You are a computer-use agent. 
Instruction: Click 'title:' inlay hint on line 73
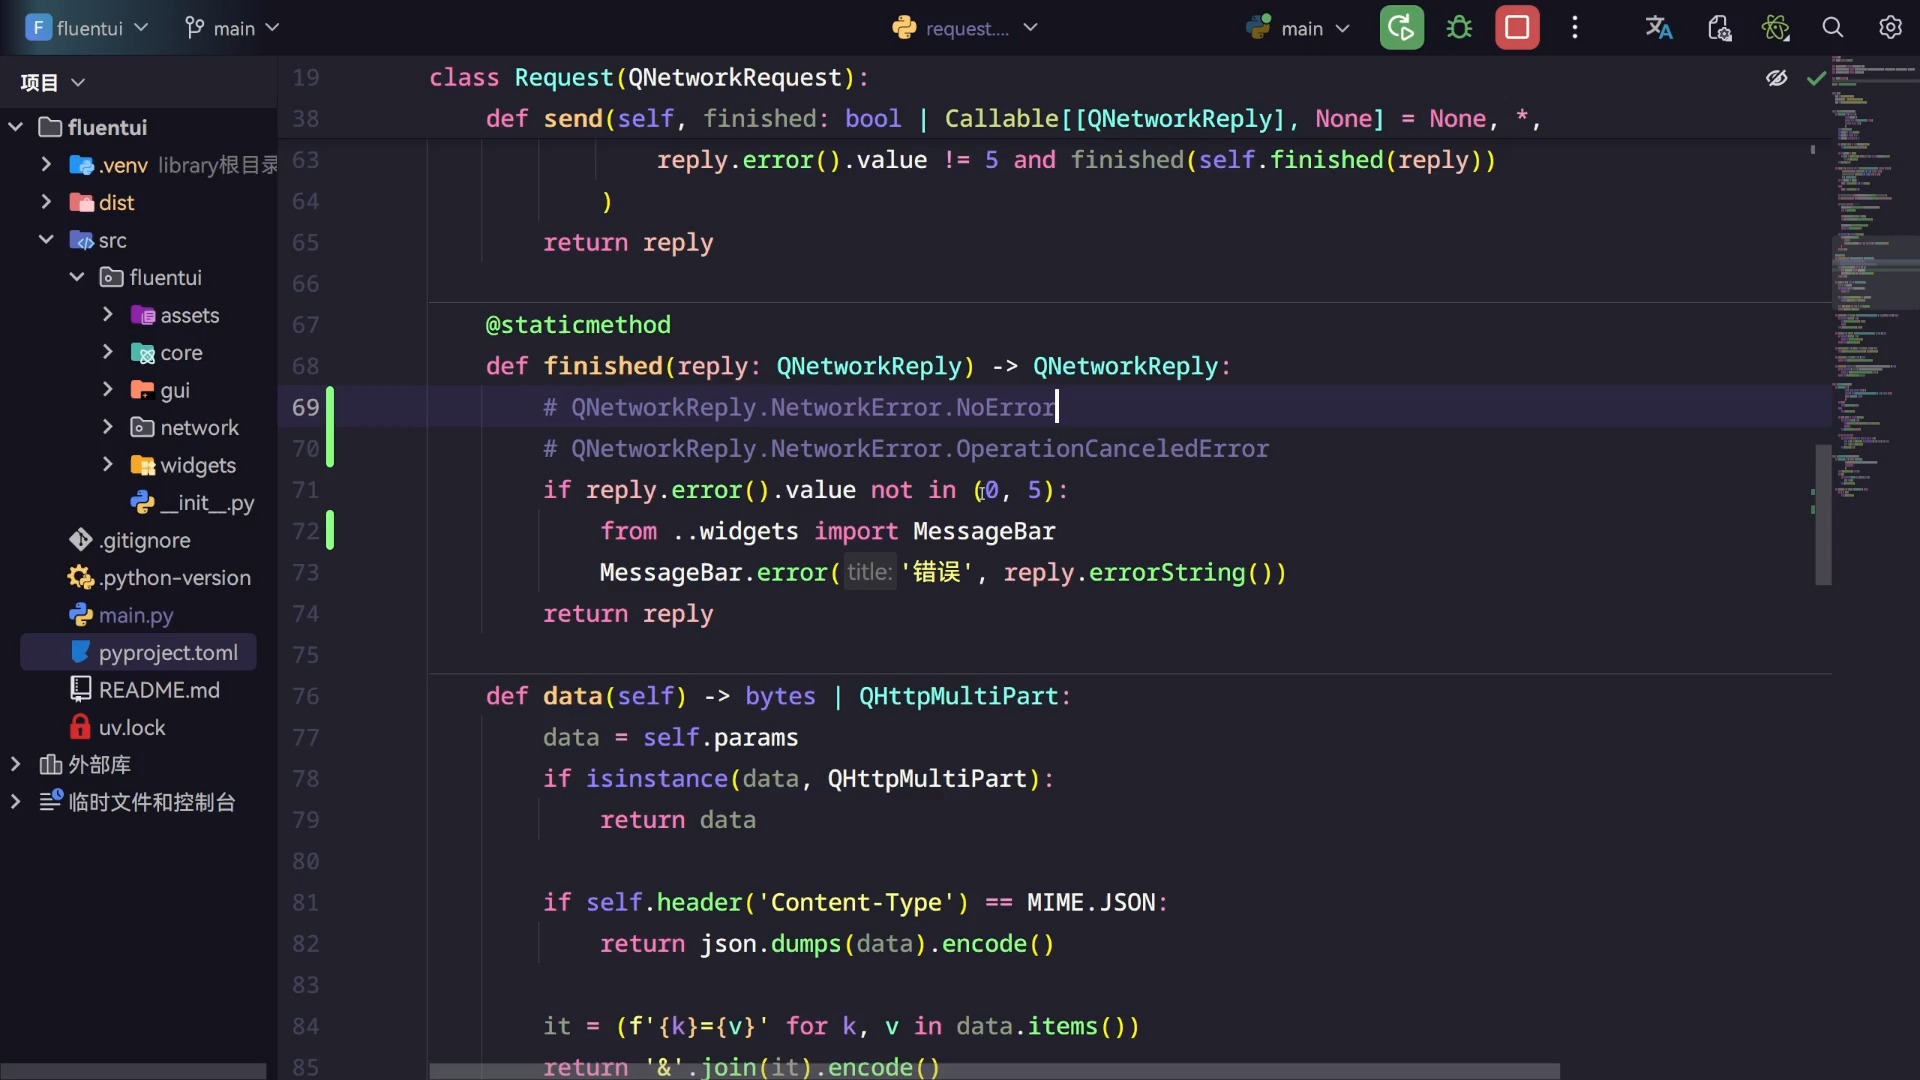[869, 573]
